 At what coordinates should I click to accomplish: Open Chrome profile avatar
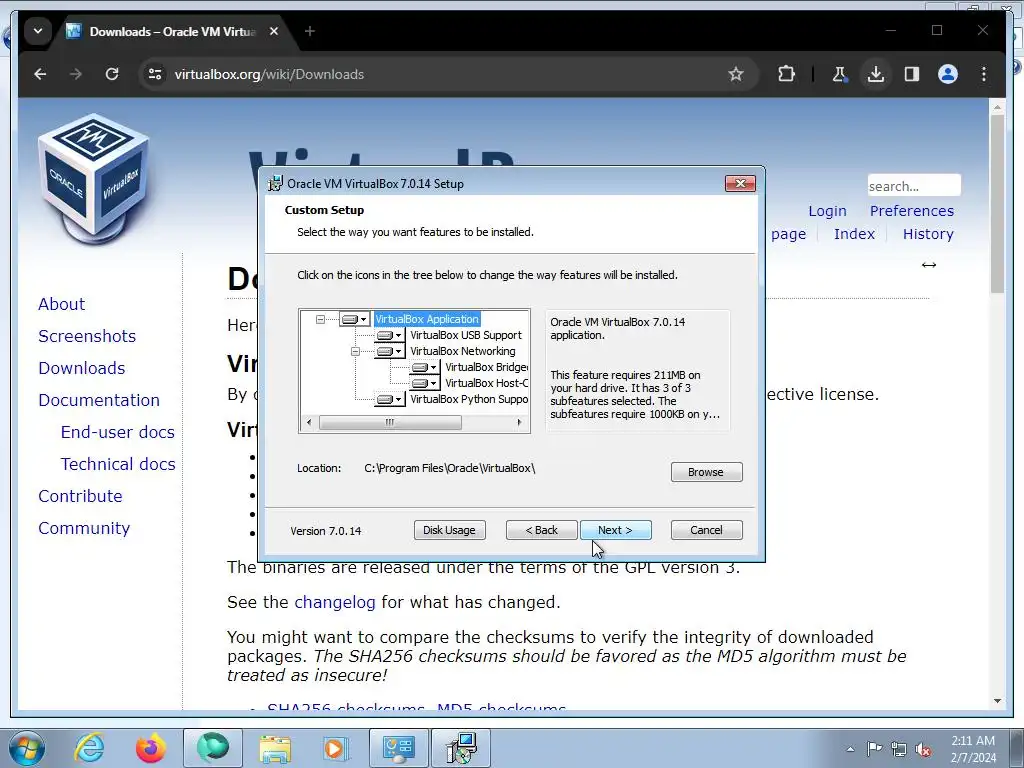948,74
